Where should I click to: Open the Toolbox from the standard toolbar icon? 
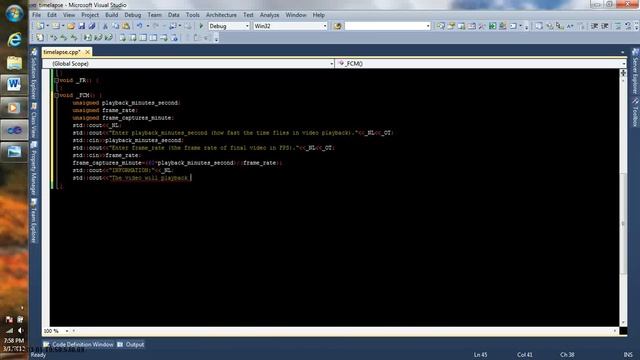pyautogui.click(x=482, y=26)
